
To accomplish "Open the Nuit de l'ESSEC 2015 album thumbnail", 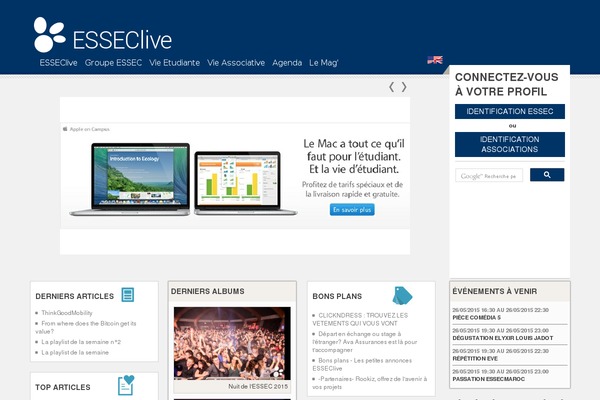I will pos(232,343).
